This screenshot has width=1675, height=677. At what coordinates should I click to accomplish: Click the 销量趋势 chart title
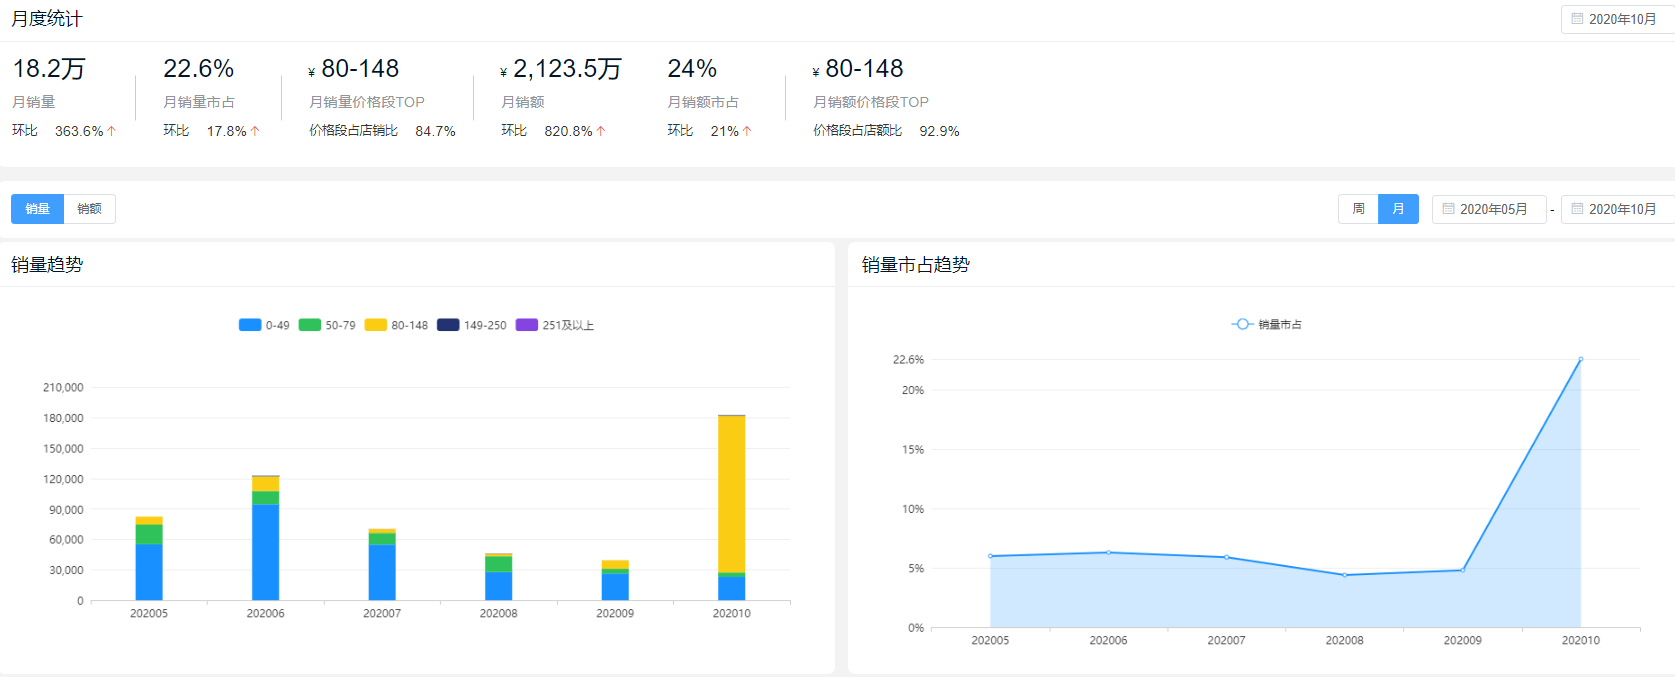click(47, 265)
